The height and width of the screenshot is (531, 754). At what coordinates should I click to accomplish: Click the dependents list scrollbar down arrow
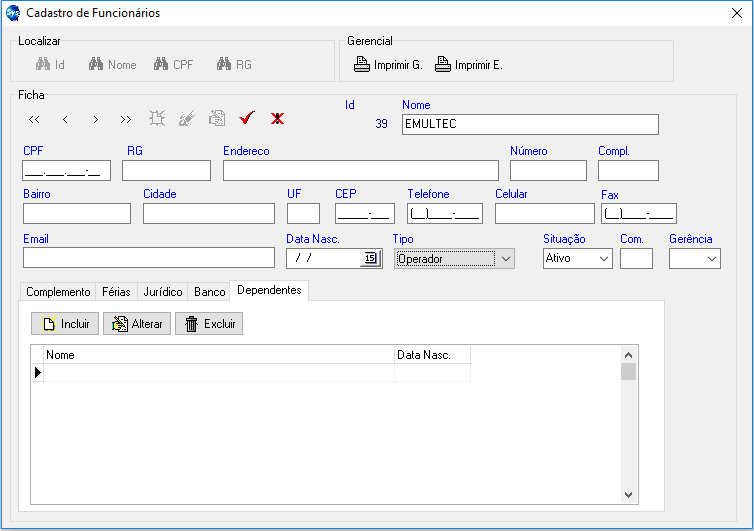[x=628, y=494]
